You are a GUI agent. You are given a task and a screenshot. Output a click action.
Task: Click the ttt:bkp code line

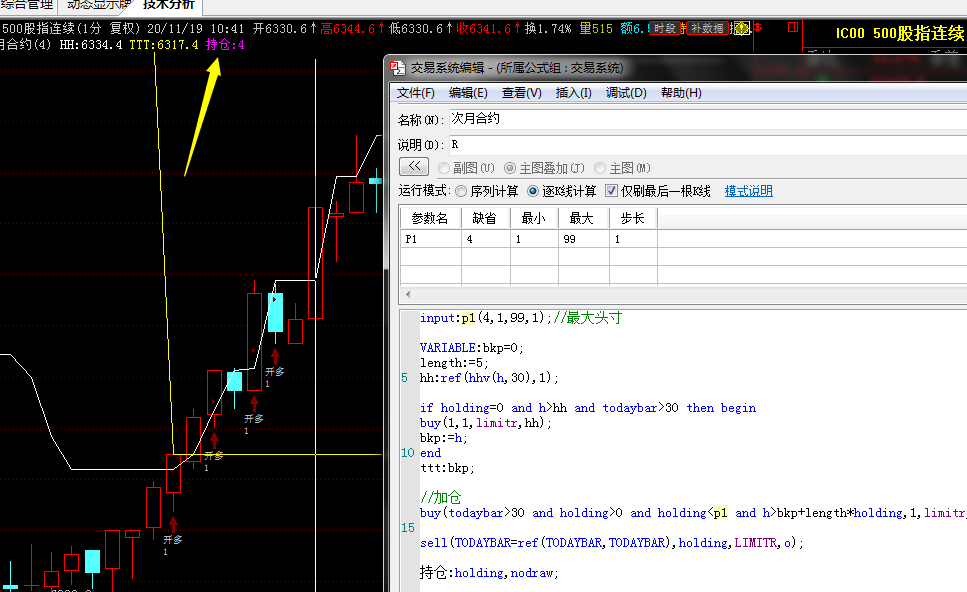447,468
